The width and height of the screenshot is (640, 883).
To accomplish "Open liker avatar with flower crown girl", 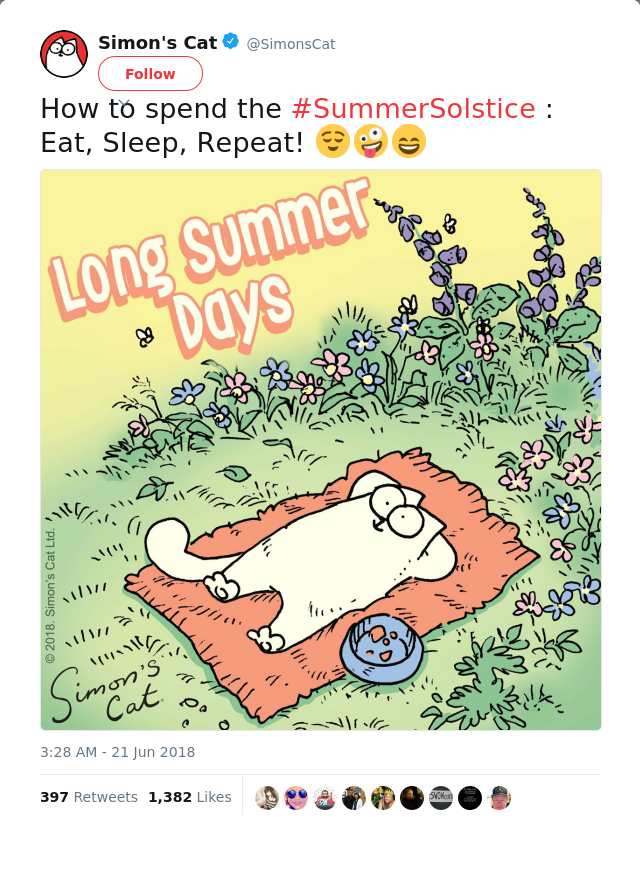I will [x=383, y=798].
